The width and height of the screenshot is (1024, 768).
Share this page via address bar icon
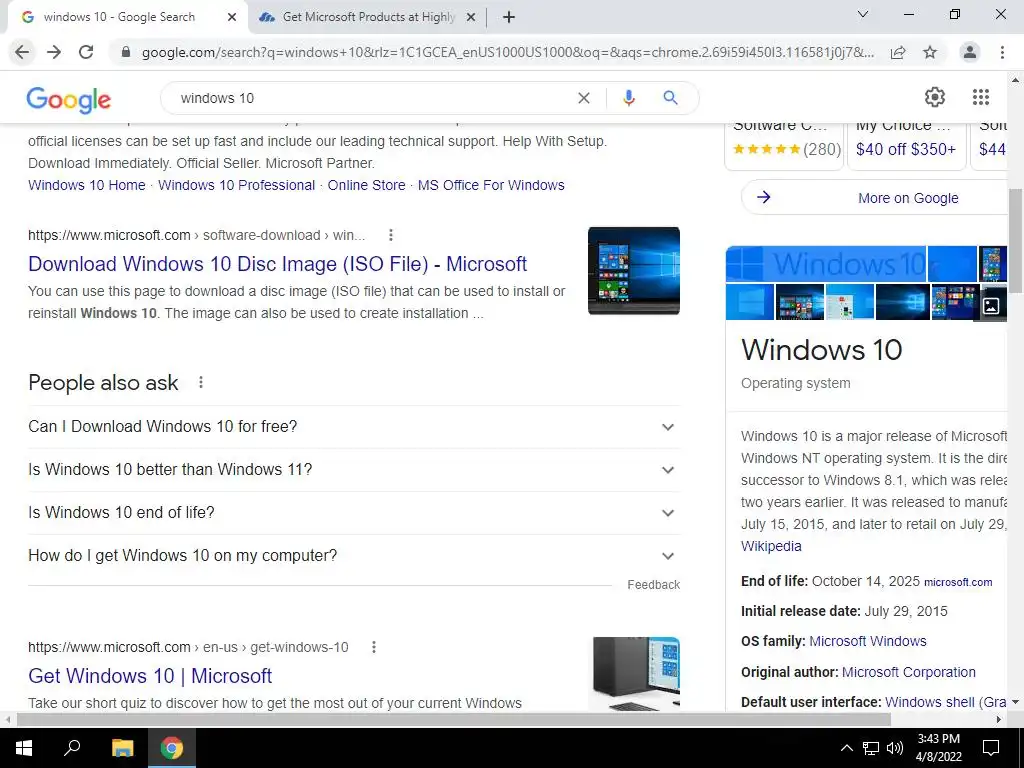point(898,52)
